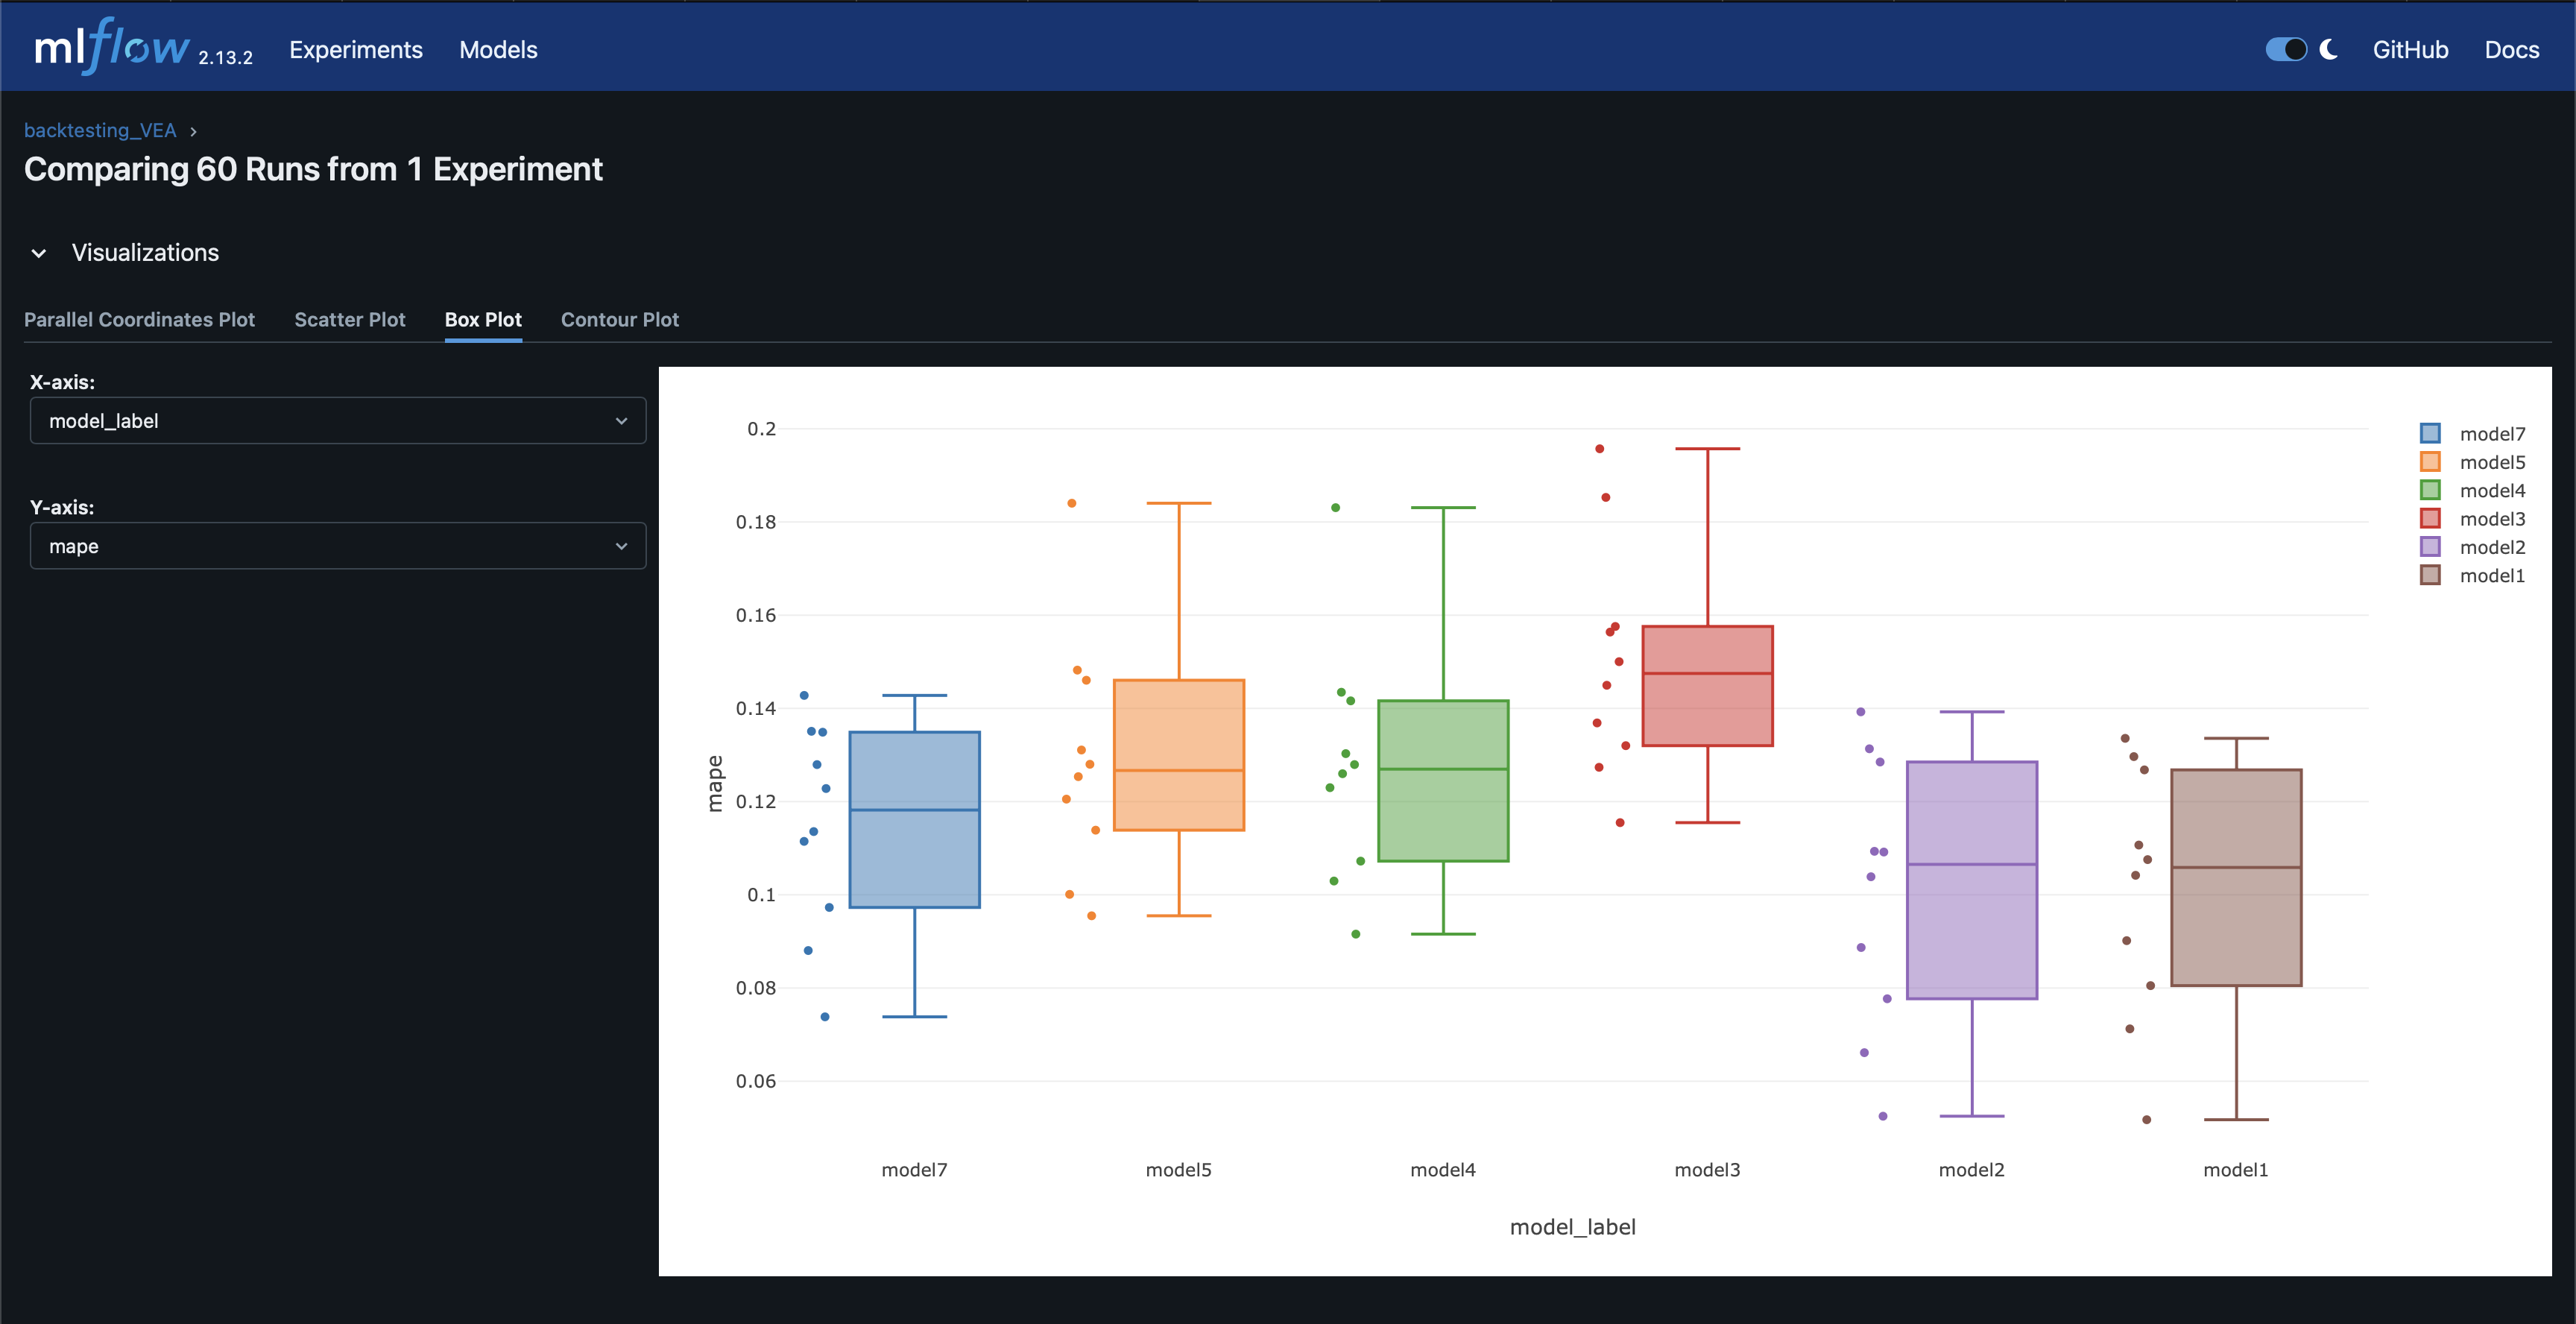2576x1324 pixels.
Task: Open the X-axis model_label dropdown
Action: (338, 421)
